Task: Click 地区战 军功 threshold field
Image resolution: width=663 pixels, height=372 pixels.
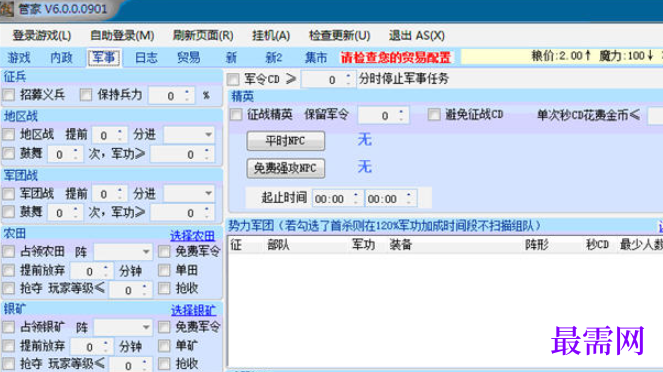Action: click(x=182, y=154)
